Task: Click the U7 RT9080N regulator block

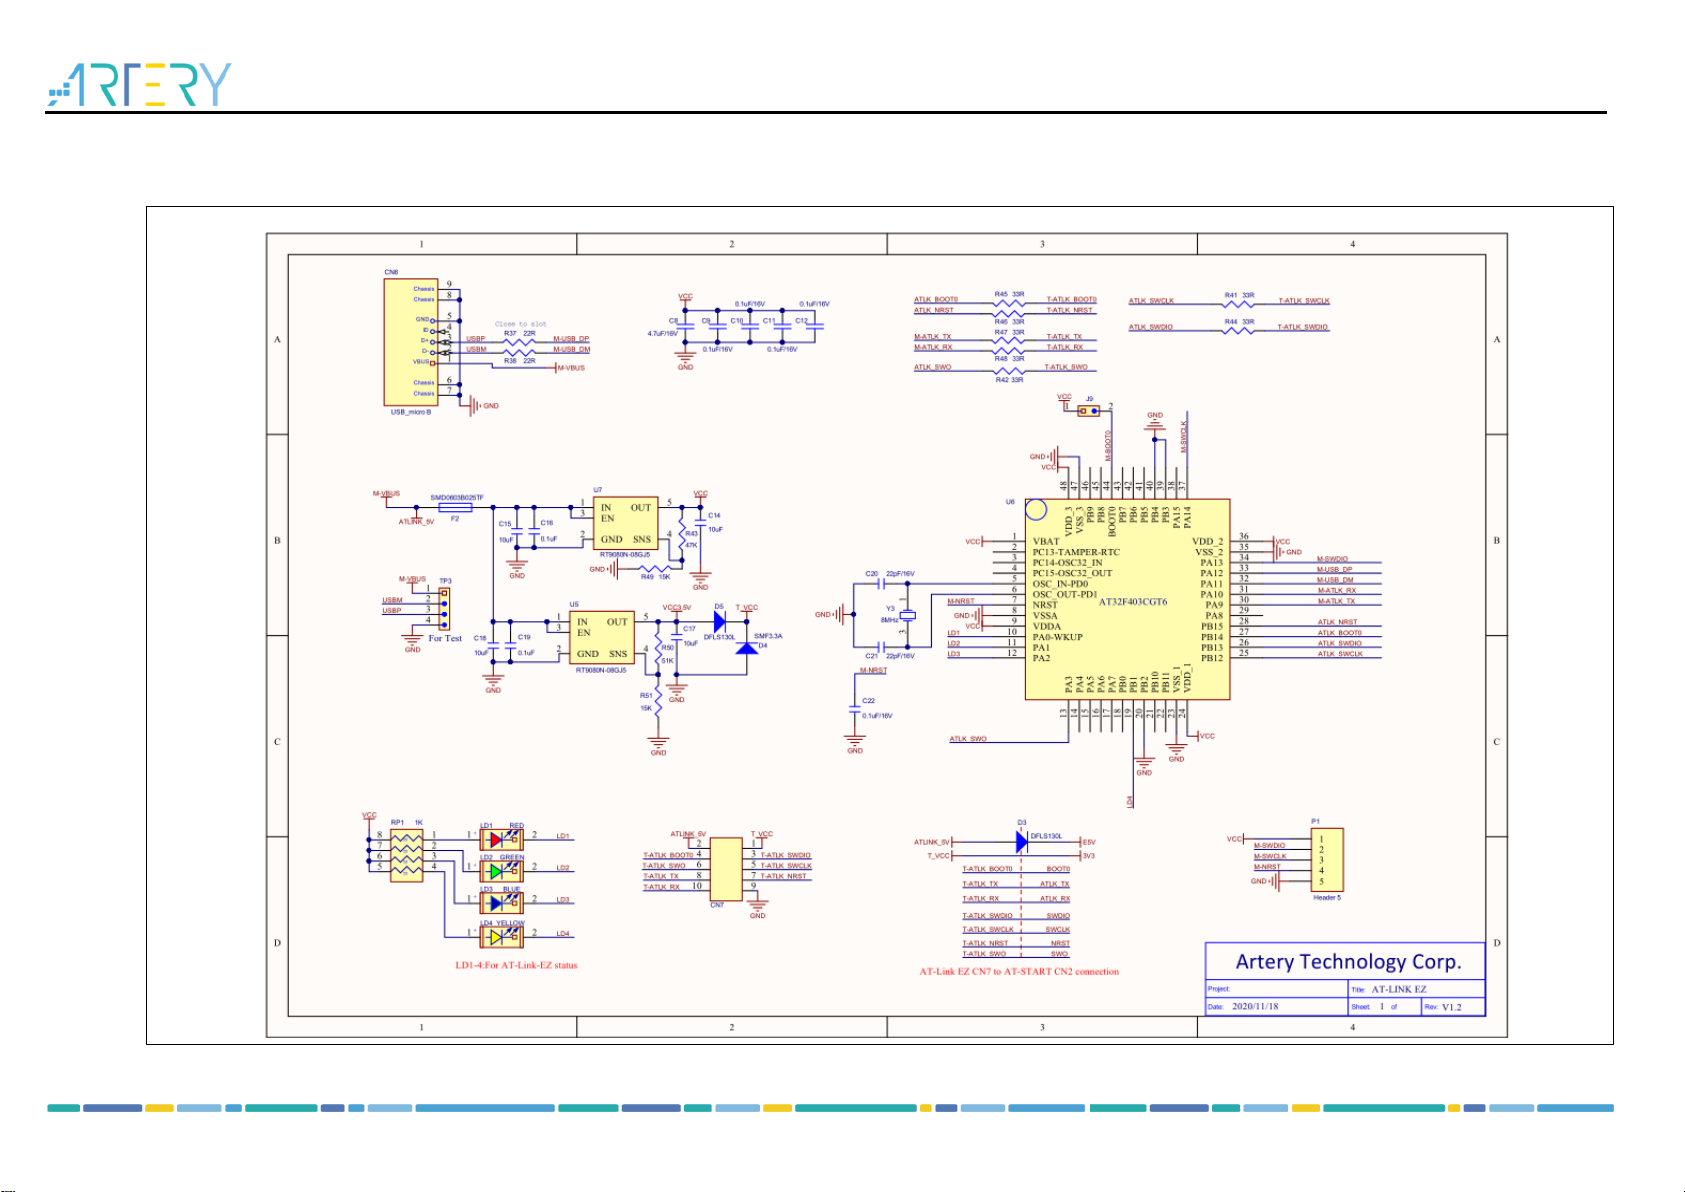Action: click(627, 523)
